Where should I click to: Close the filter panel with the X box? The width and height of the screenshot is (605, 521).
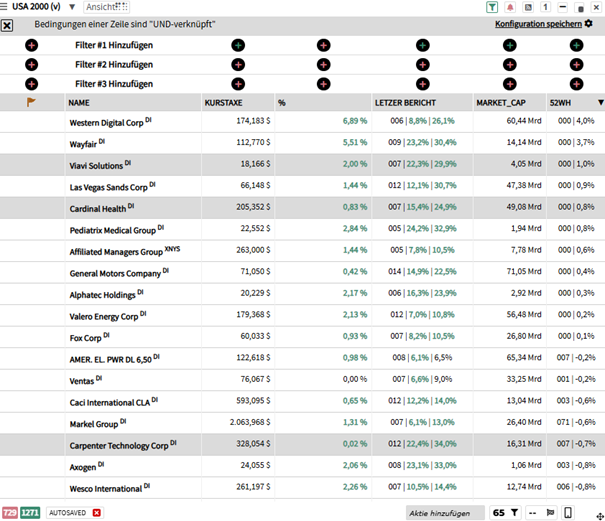8,24
